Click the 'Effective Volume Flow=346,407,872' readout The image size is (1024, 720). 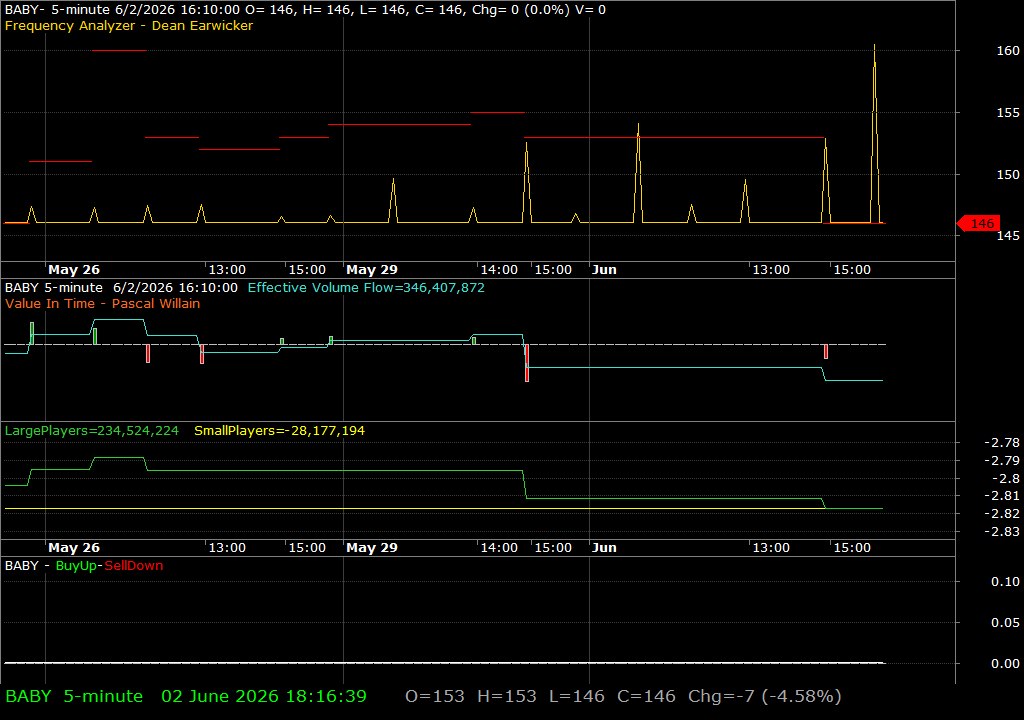pos(366,287)
